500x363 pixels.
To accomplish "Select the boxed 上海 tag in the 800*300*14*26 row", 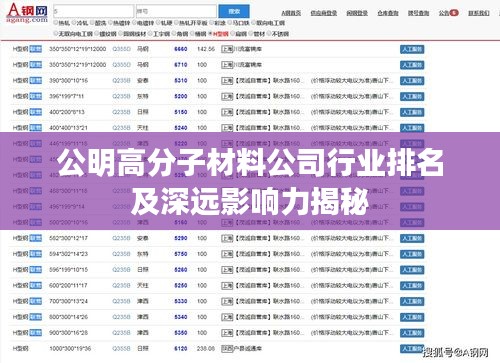I will click(x=227, y=317).
